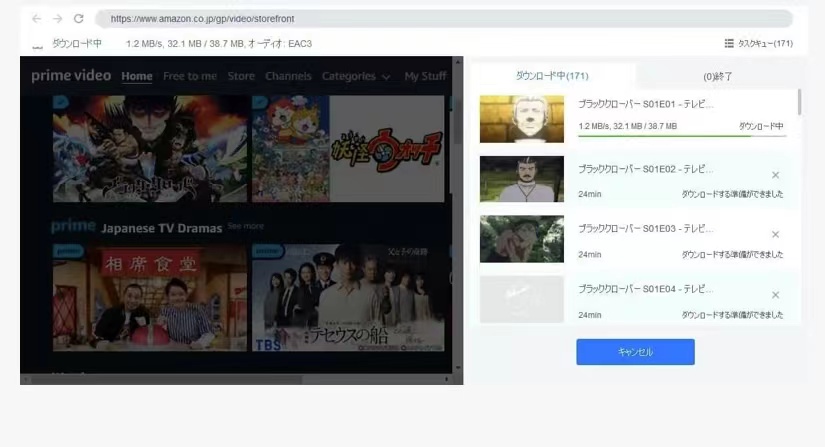Switch to the ダウンロード中(171) tab
Screen dimensions: 825x447
click(x=552, y=76)
